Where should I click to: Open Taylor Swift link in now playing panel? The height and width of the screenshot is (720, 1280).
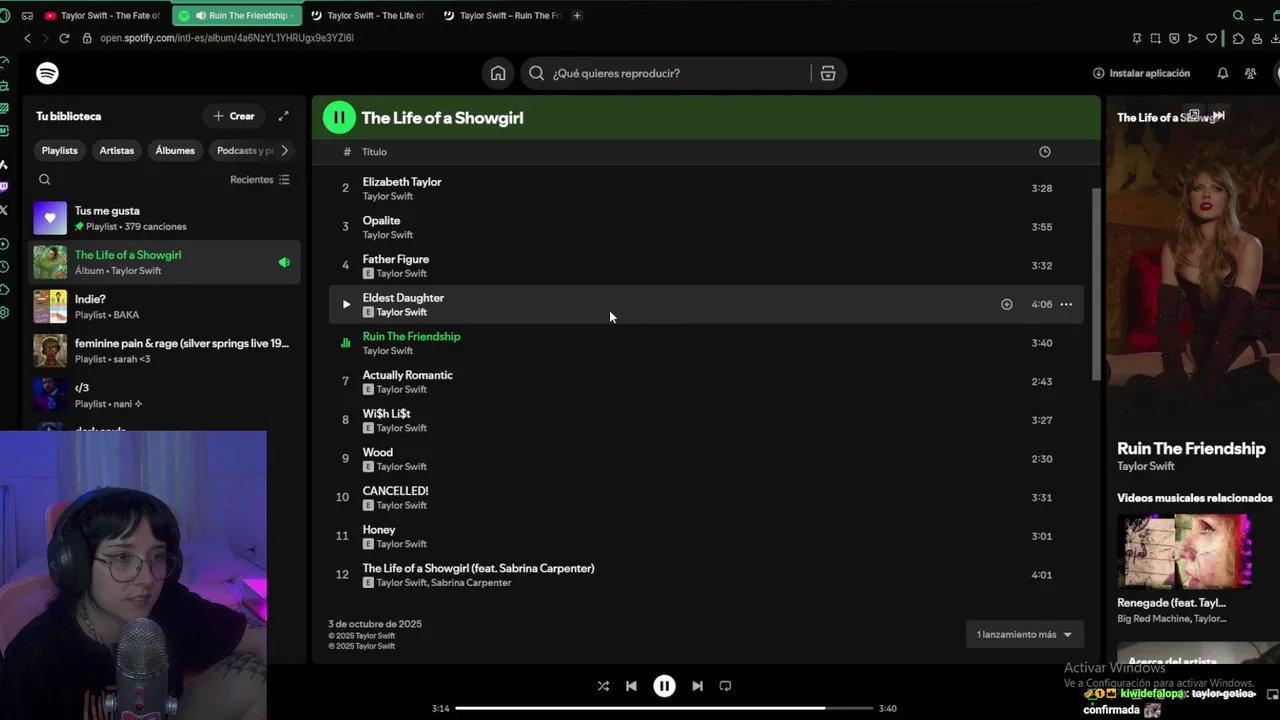pyautogui.click(x=1146, y=467)
